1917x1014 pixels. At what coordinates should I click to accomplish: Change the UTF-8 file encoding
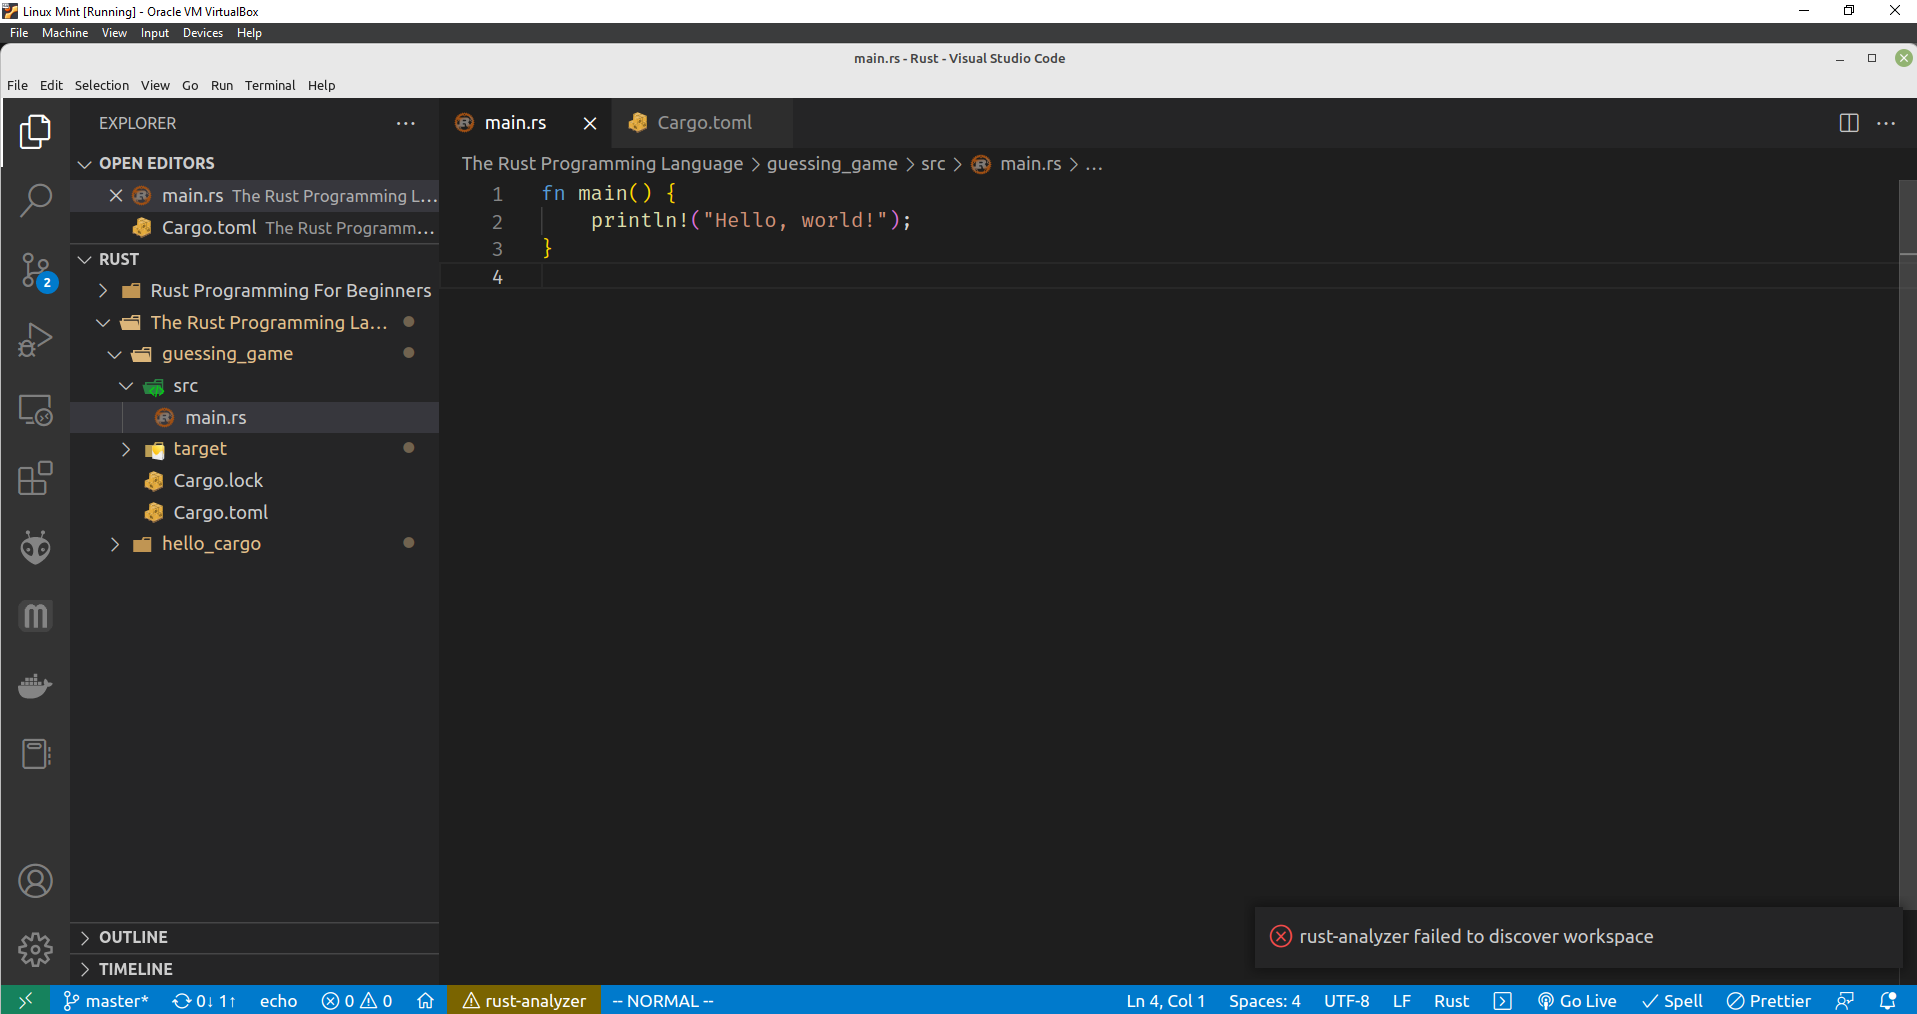(1347, 1000)
